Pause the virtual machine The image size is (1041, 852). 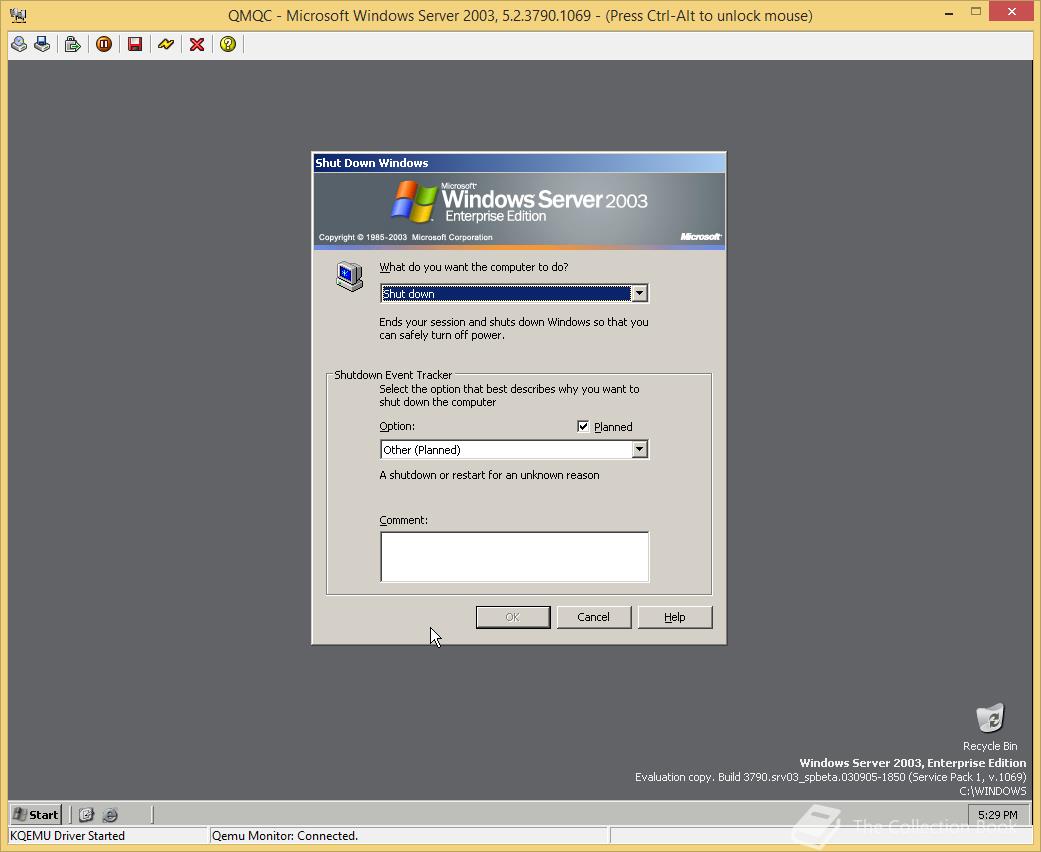104,44
